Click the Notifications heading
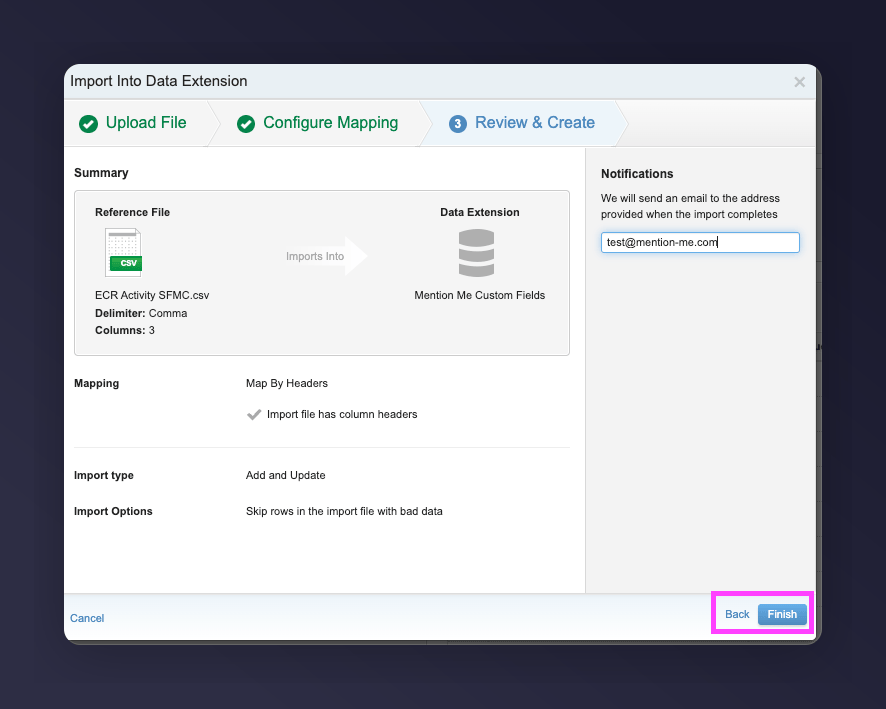The image size is (886, 709). pos(637,174)
